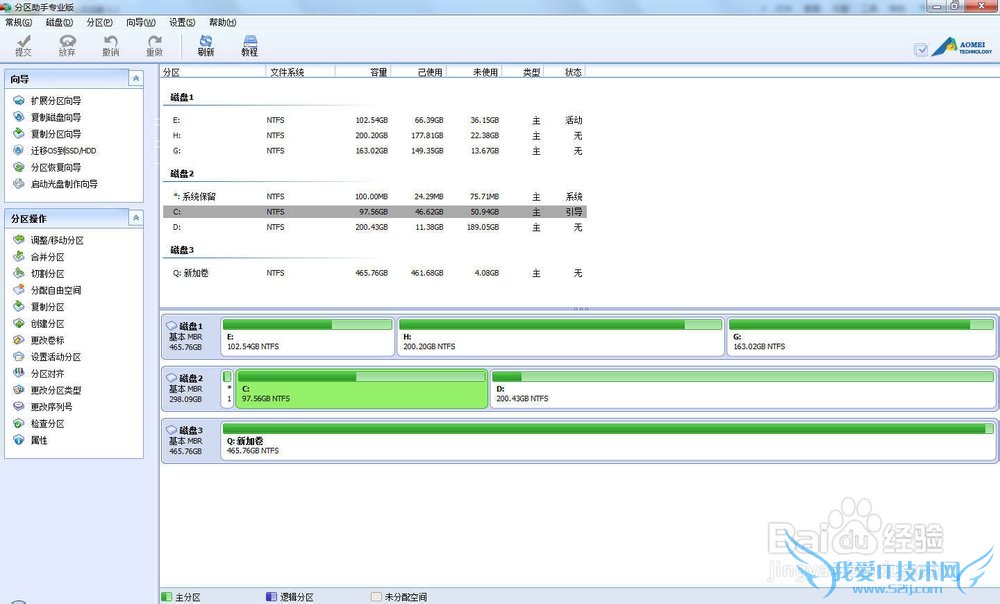Click the checkmark box beside AOMEI logo
Viewport: 1000px width, 604px height.
[x=921, y=50]
